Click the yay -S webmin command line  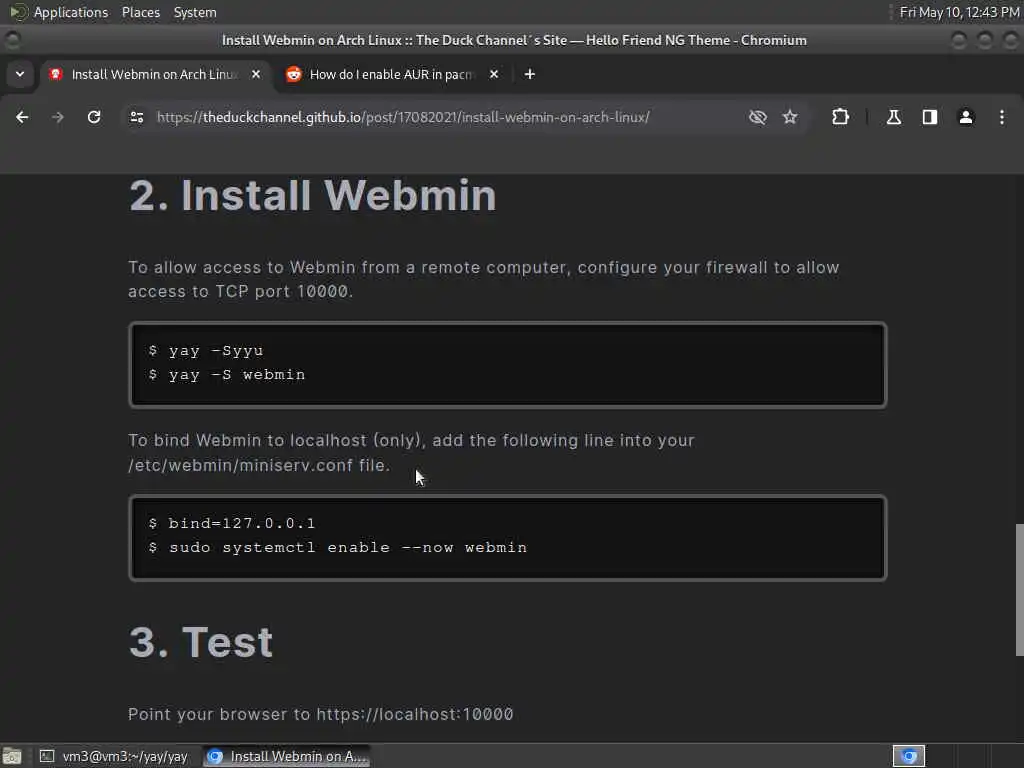[227, 375]
